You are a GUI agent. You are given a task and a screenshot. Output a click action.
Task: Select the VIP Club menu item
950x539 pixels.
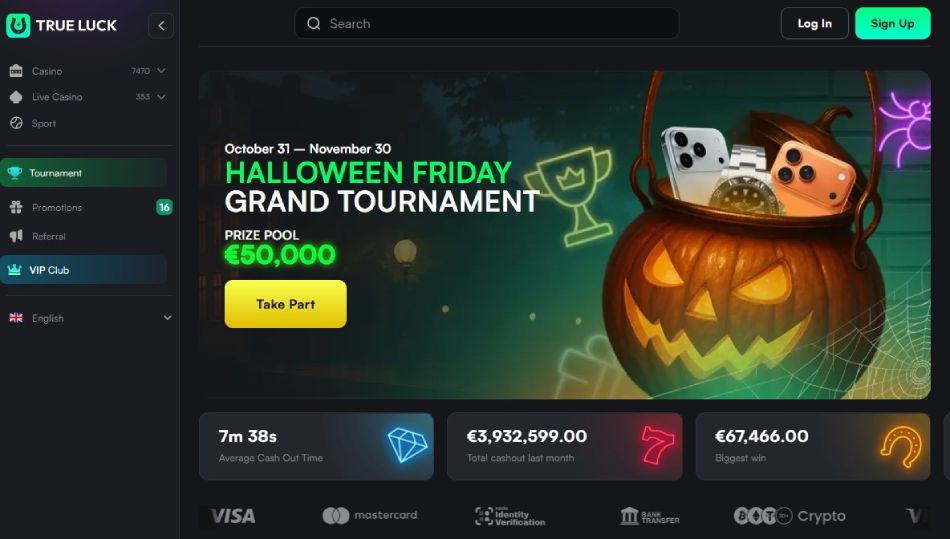coord(84,270)
